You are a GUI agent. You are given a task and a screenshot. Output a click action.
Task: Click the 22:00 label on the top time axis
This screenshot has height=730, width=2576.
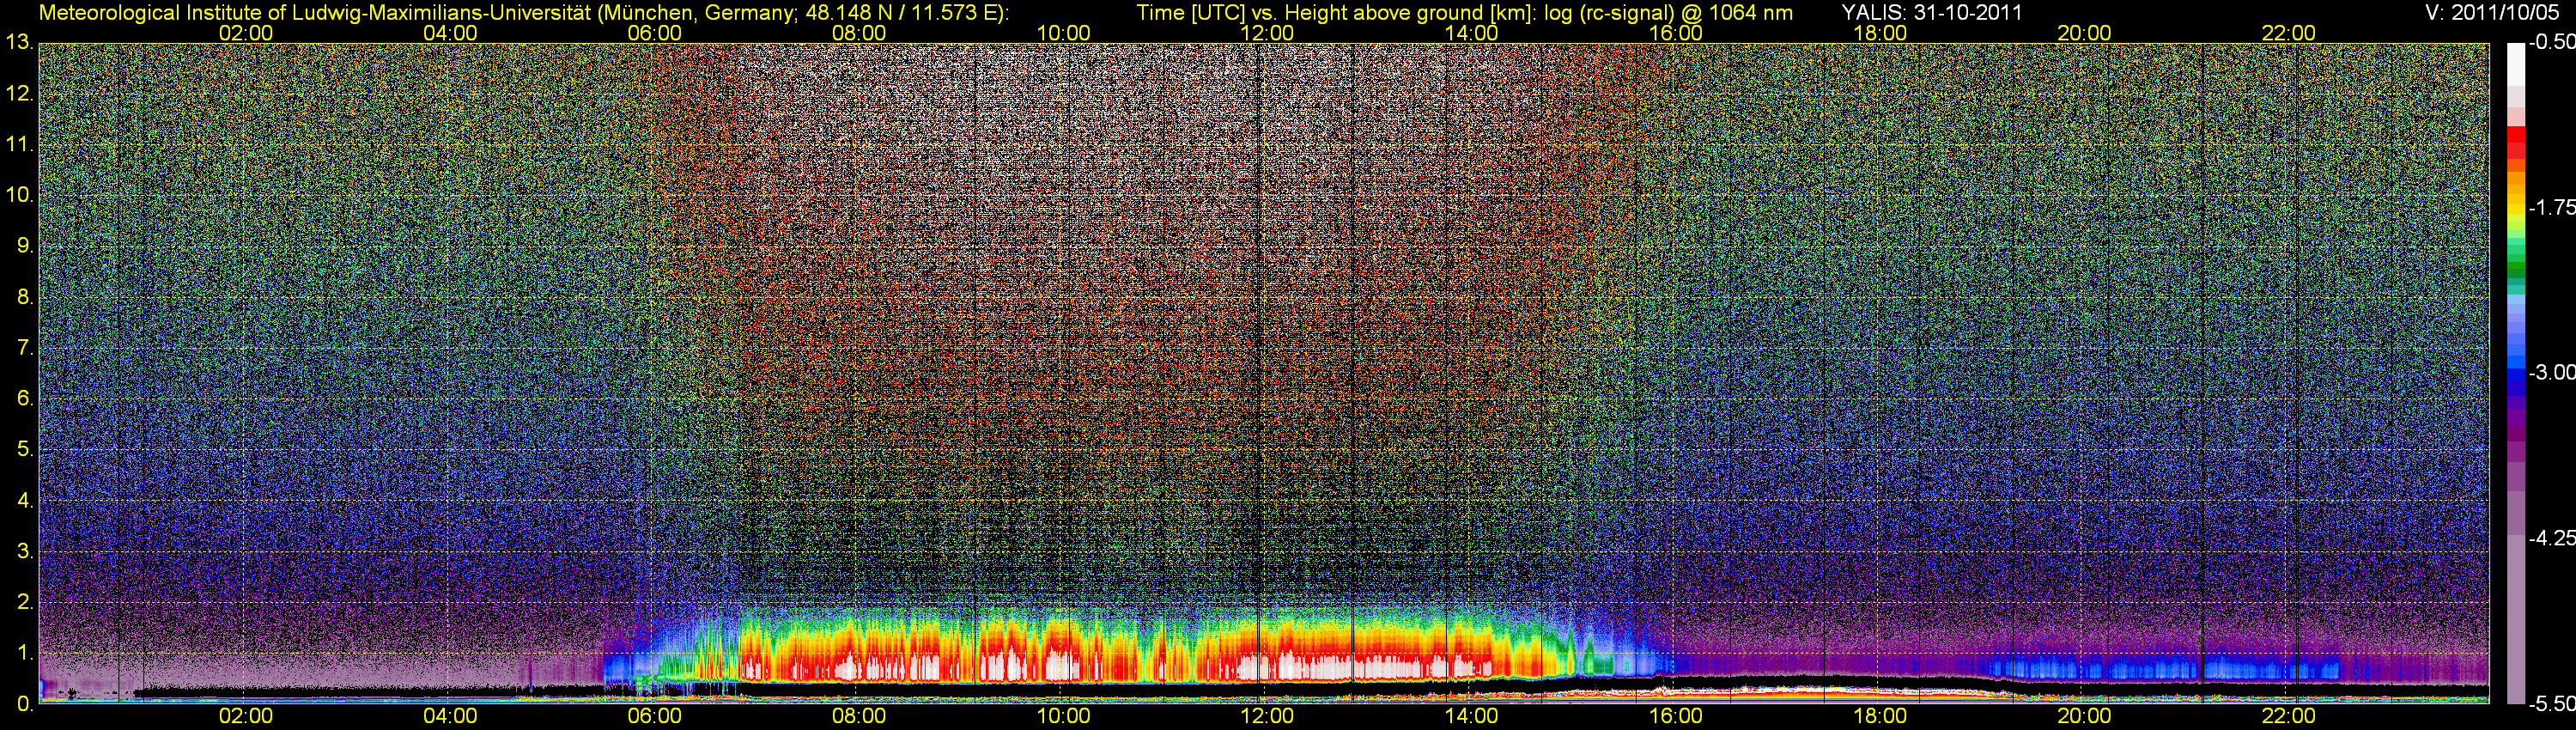coord(2289,33)
